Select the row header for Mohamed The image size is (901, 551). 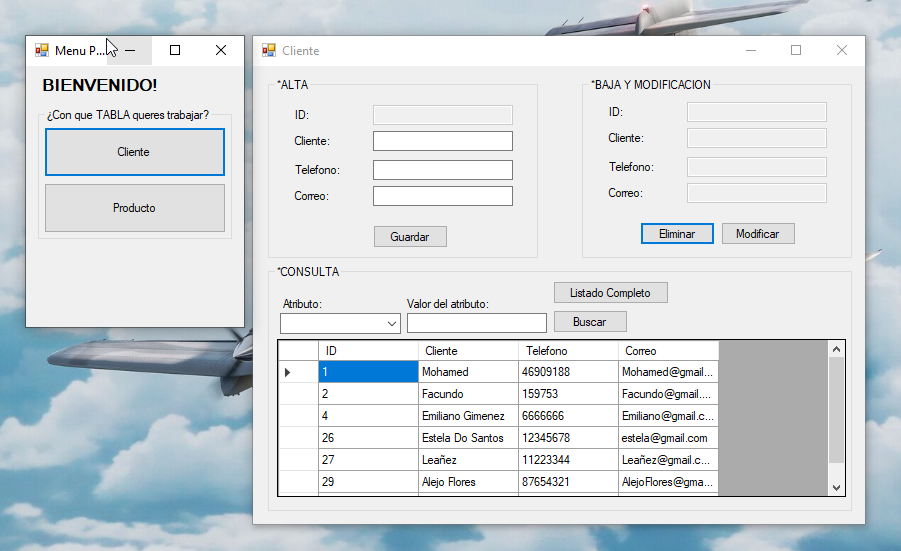pyautogui.click(x=297, y=372)
